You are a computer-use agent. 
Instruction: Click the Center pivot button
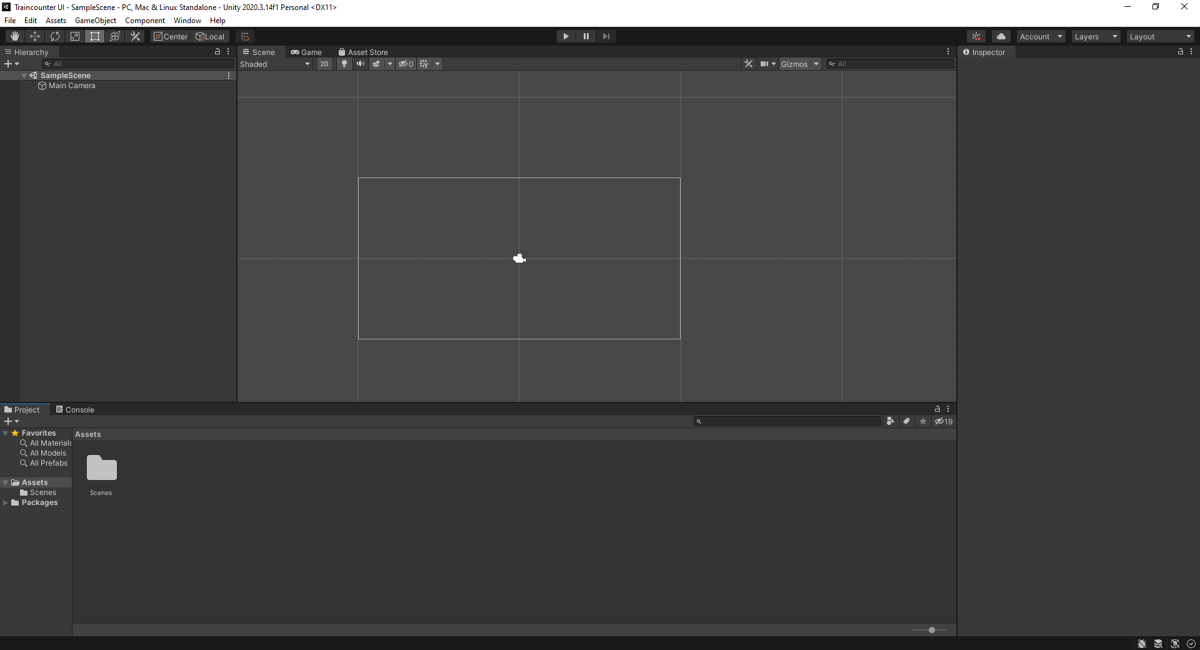click(x=170, y=36)
